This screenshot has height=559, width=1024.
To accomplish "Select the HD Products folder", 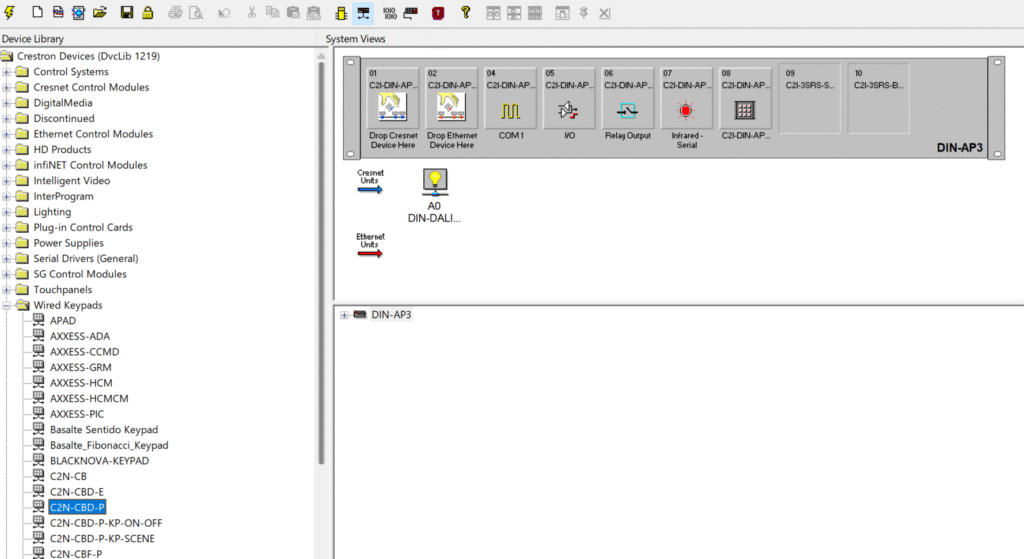I will (x=62, y=150).
